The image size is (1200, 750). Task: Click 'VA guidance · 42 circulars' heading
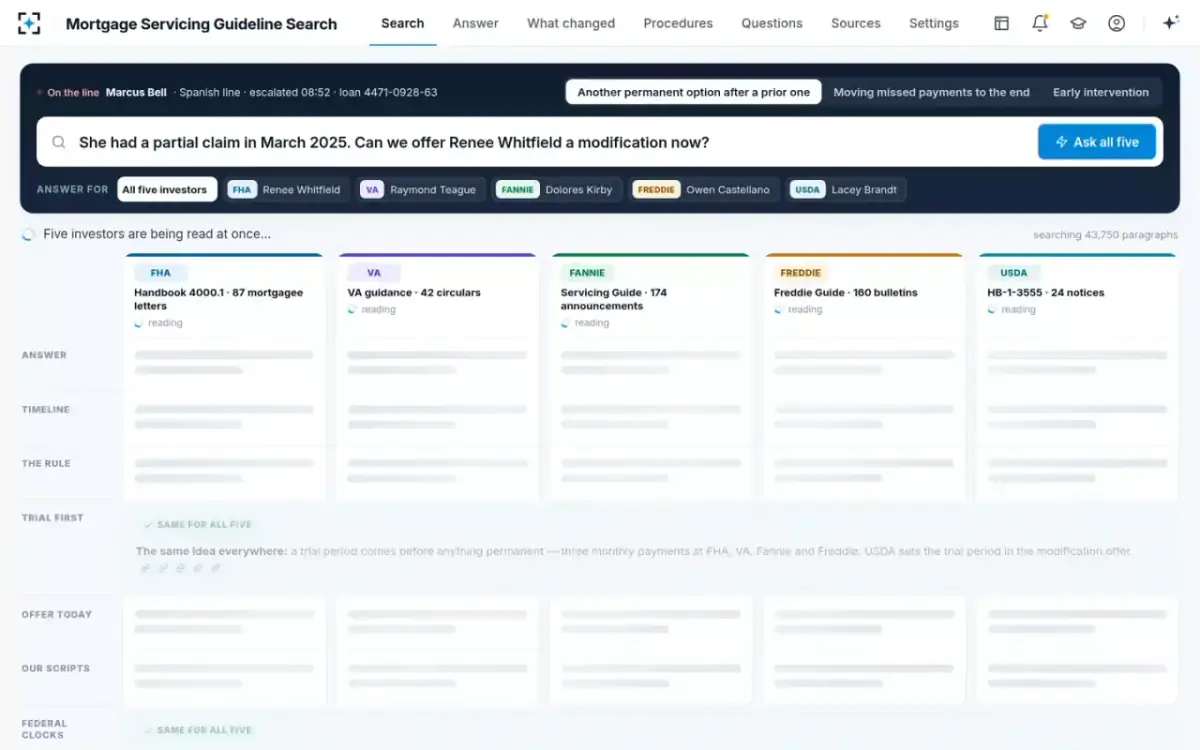(x=414, y=293)
